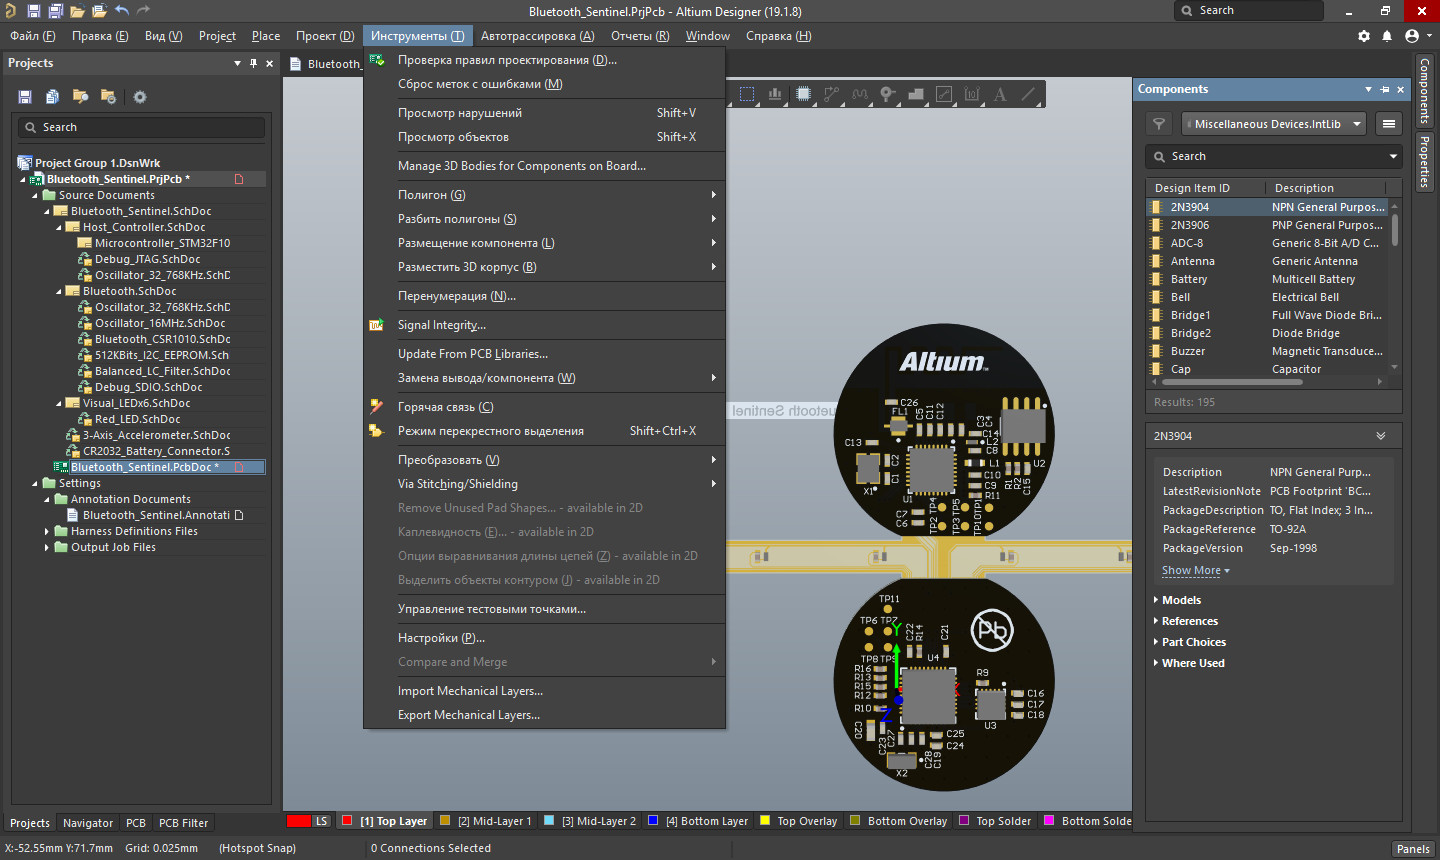Open Via Stitching/Shielding submenu
Image resolution: width=1440 pixels, height=860 pixels.
(x=544, y=484)
